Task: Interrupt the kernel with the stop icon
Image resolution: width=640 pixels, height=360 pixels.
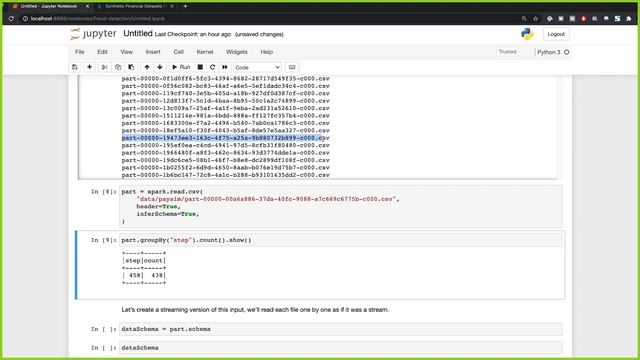Action: [200, 67]
